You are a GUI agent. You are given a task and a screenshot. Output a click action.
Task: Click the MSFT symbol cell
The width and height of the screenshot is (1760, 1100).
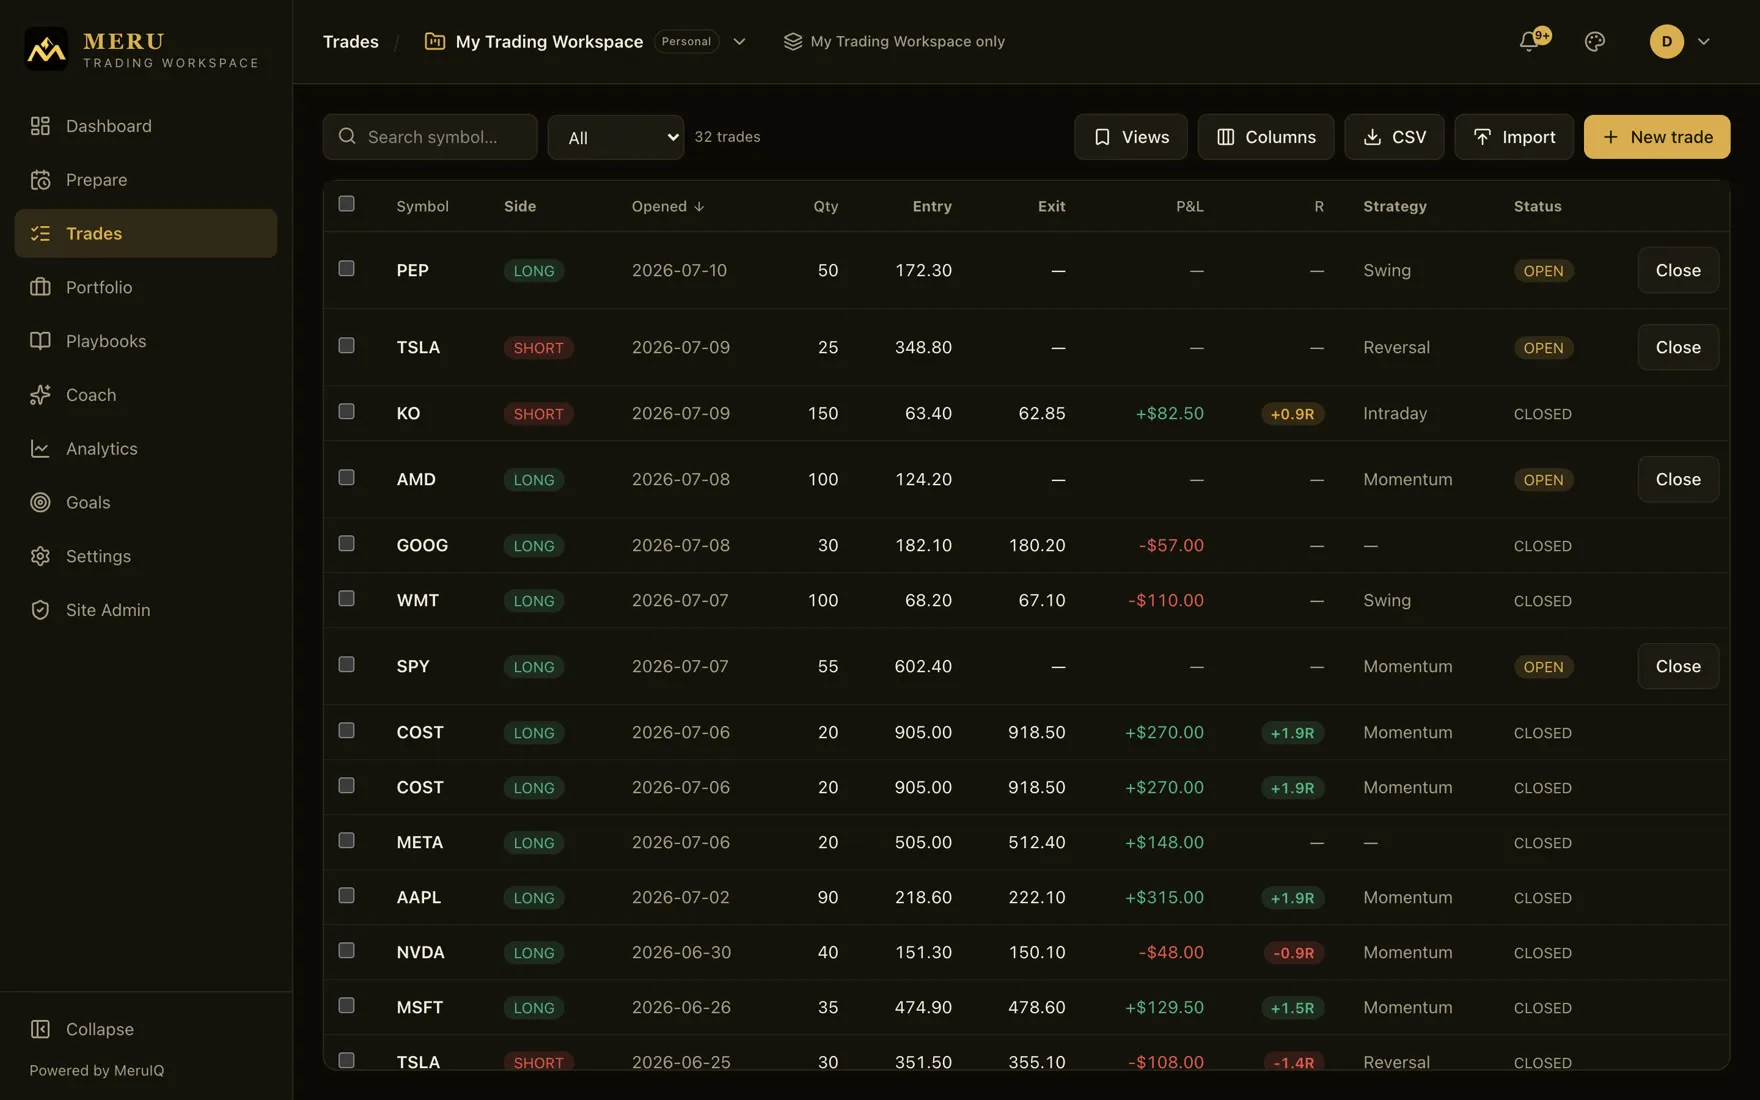(419, 1007)
